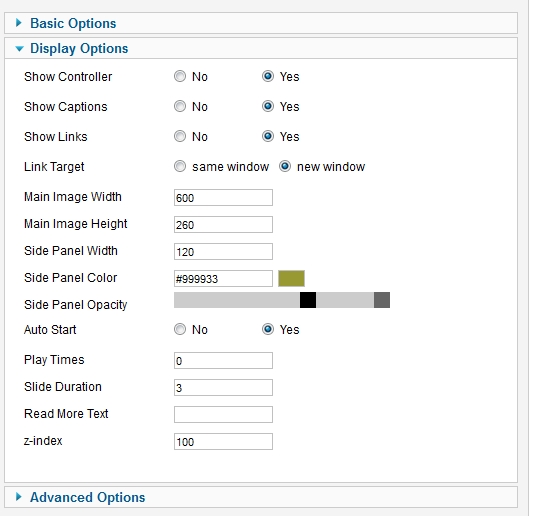Select same window link target
Viewport: 534px width, 516px height.
pyautogui.click(x=180, y=166)
